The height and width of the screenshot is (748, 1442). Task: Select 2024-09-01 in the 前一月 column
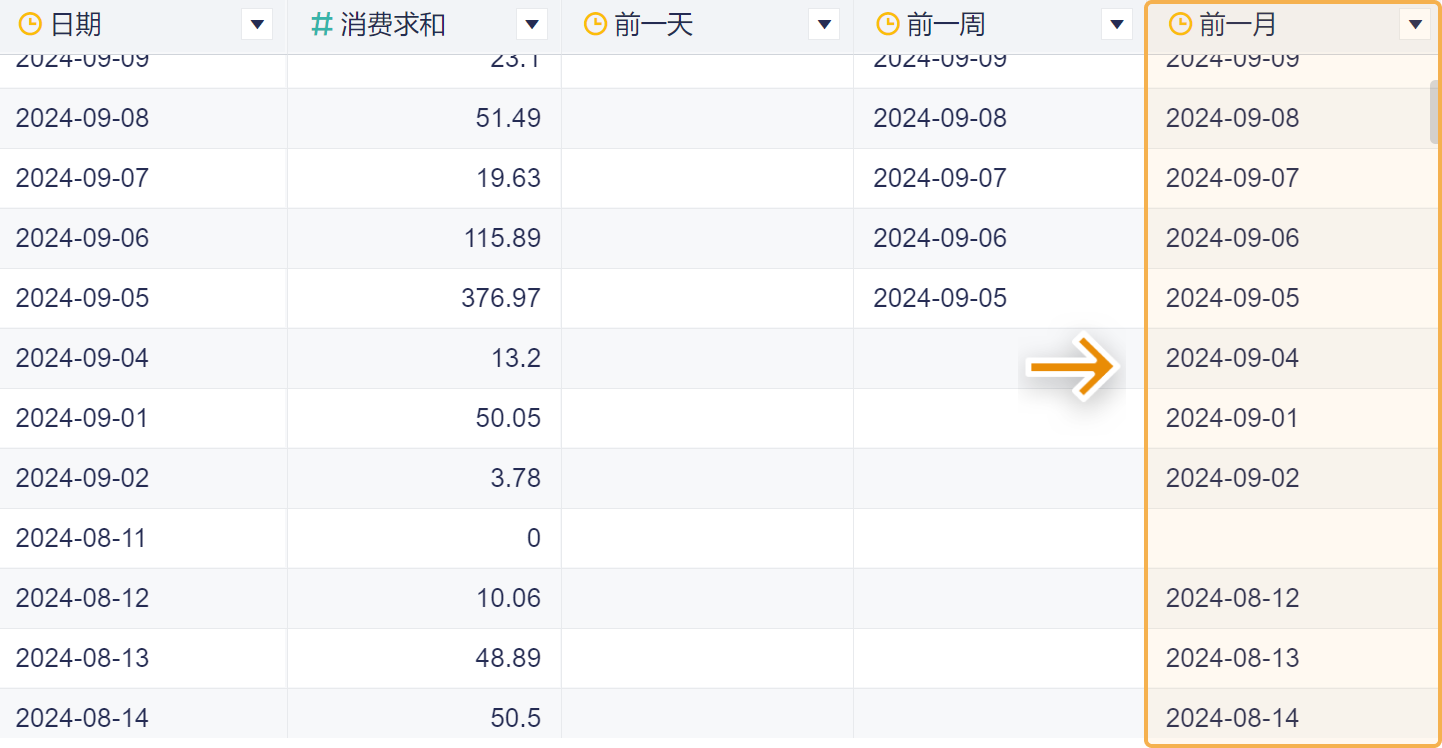[x=1233, y=418]
